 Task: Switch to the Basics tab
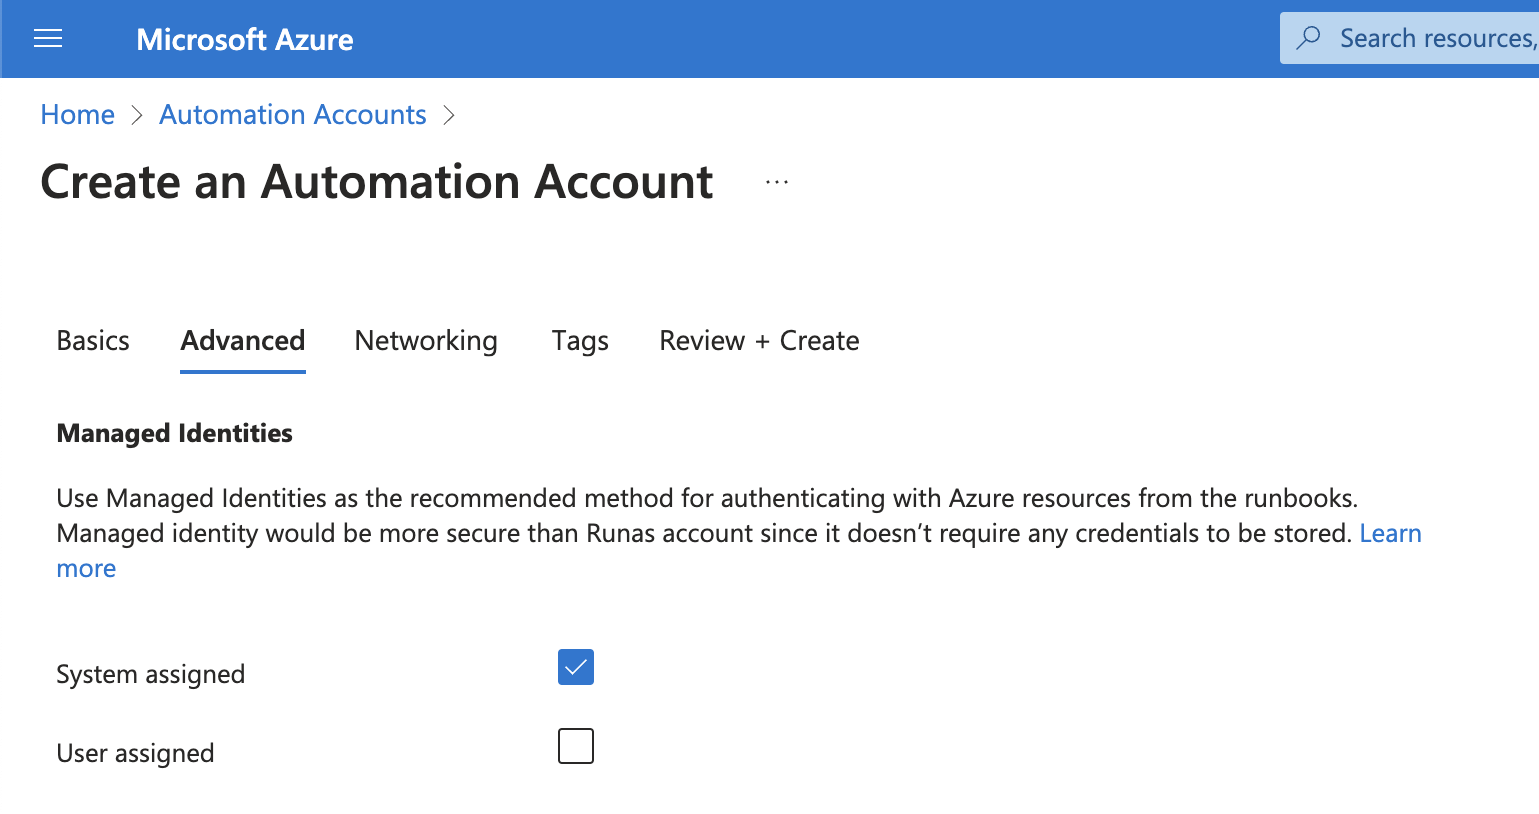[93, 341]
